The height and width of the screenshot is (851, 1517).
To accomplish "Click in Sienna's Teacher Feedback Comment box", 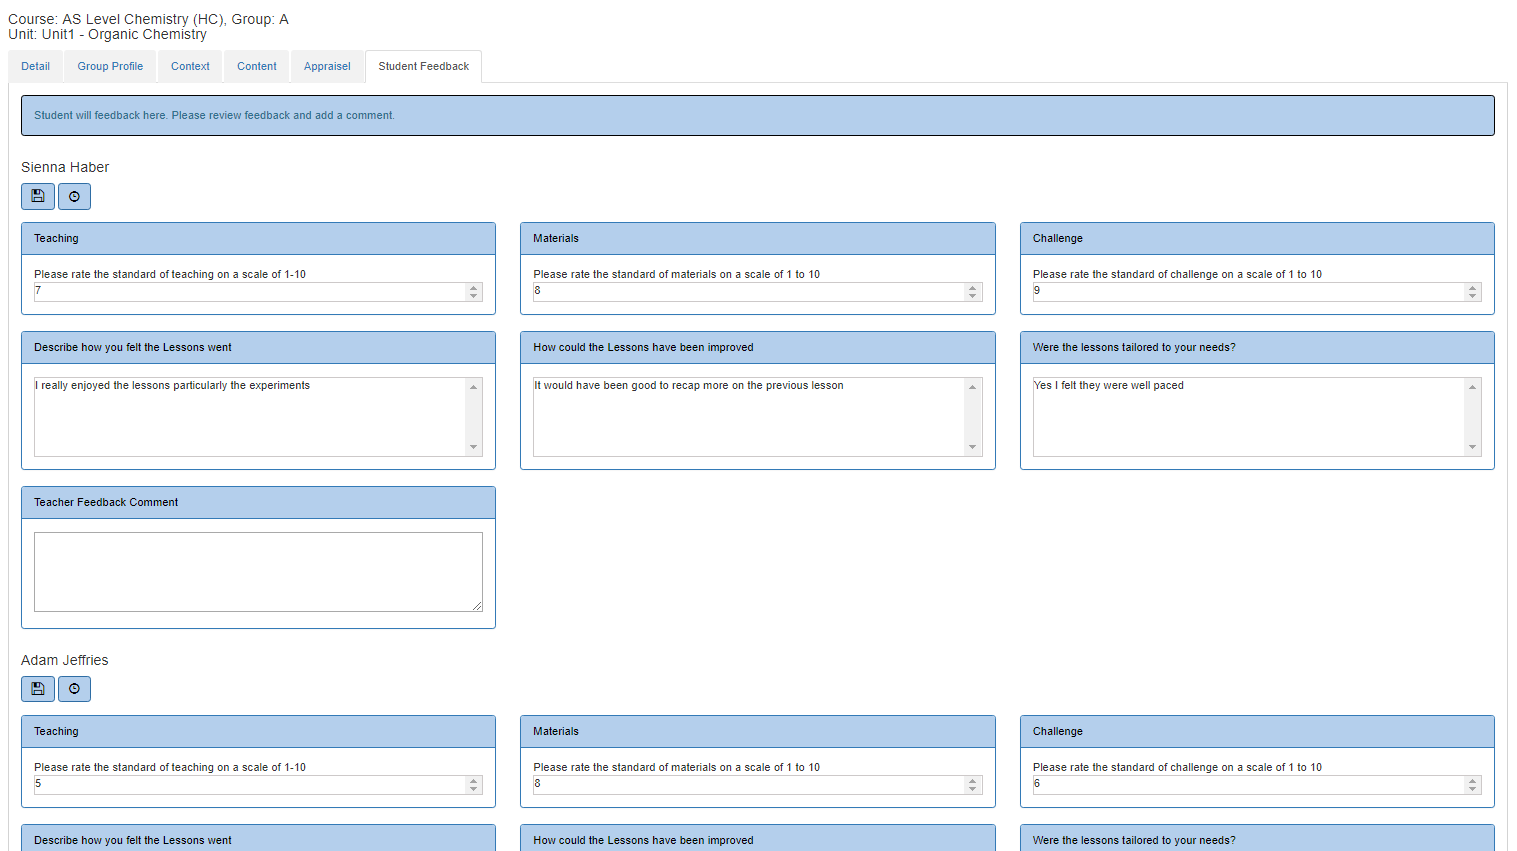I will pos(258,571).
